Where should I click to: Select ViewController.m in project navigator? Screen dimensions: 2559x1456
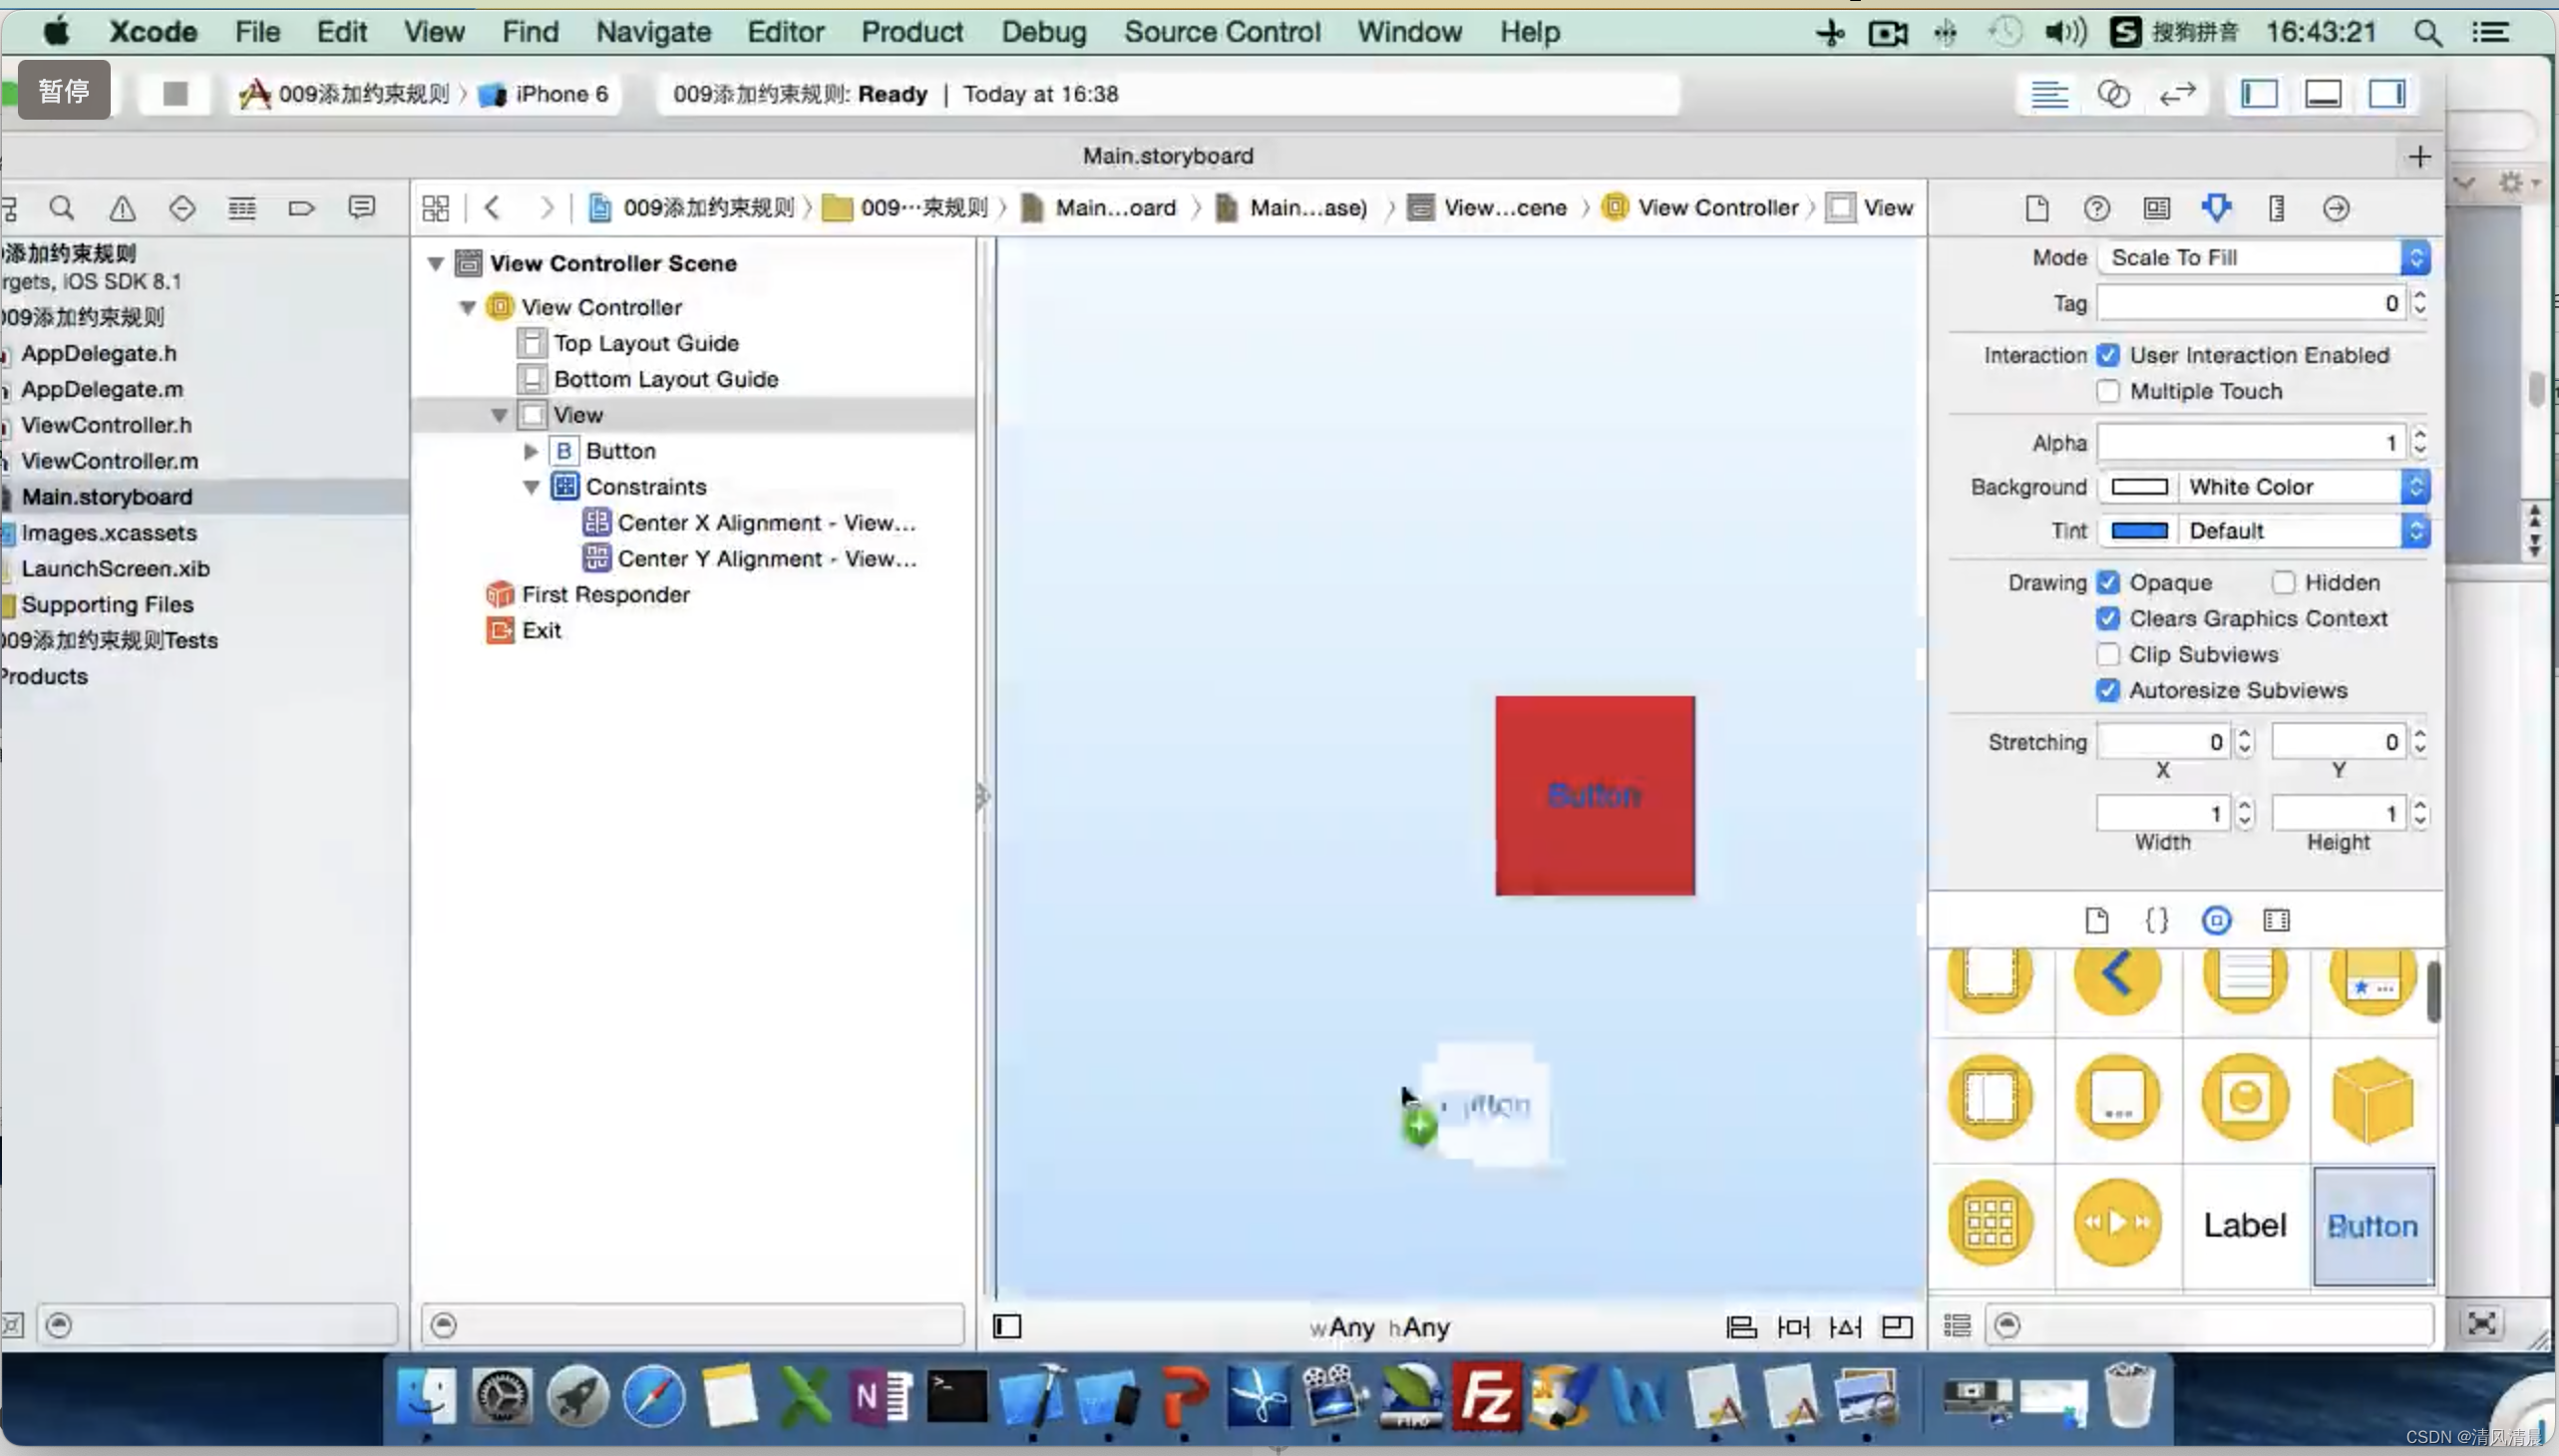(x=110, y=461)
